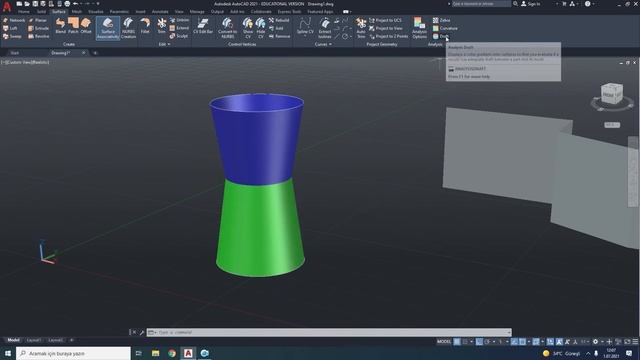The height and width of the screenshot is (360, 640).
Task: Open the Featured Apps ribbon tab
Action: click(x=320, y=11)
